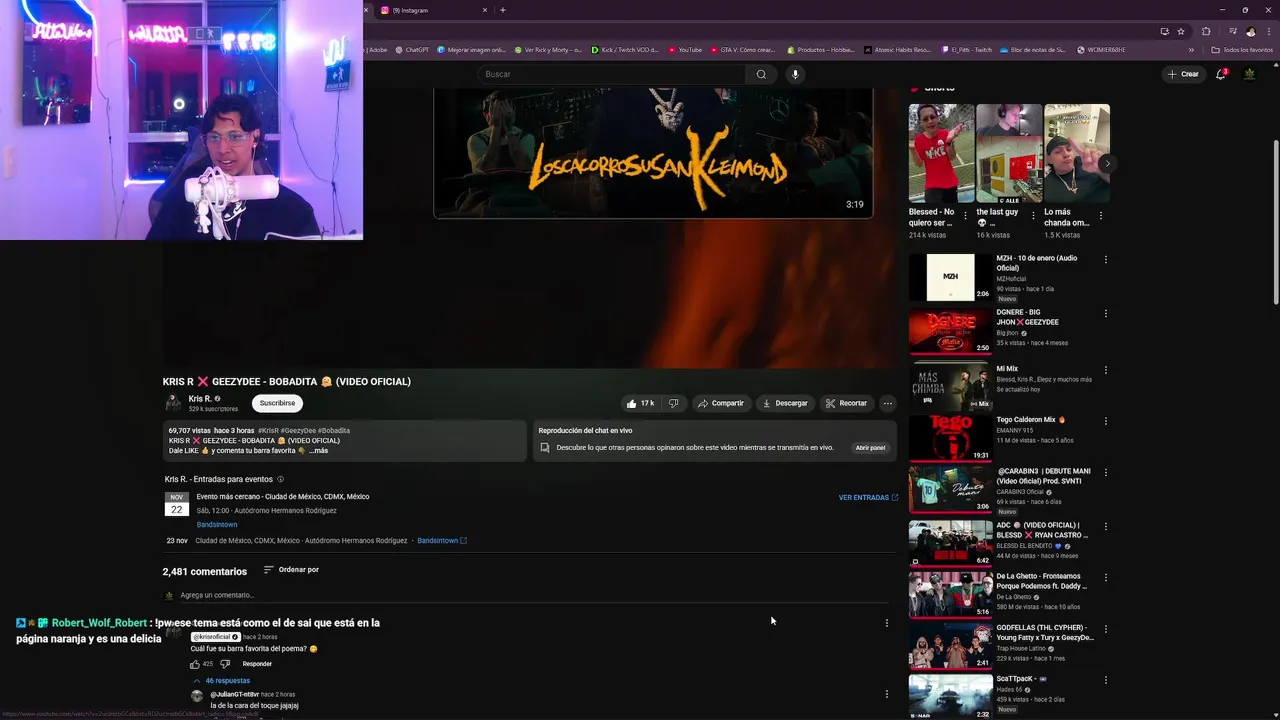Screen dimensions: 1280x720
Task: Open options for Blessd short
Action: coord(965,215)
